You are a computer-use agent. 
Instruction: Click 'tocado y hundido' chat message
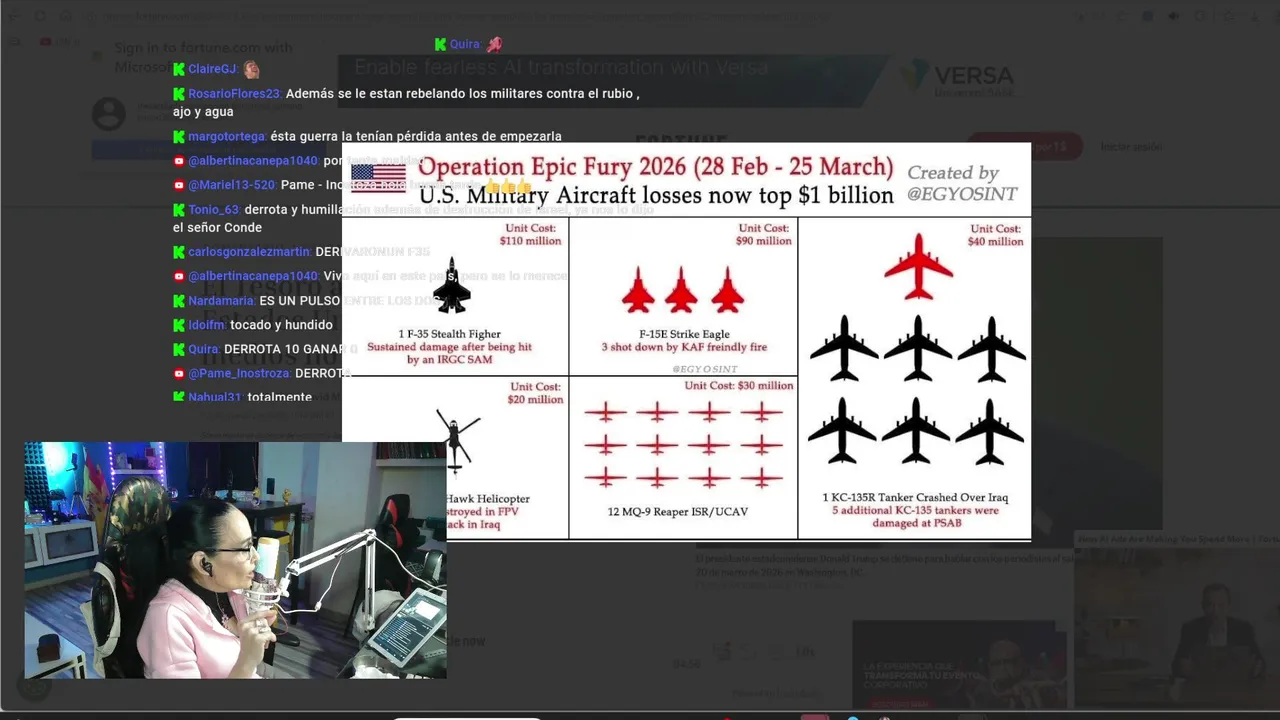tap(281, 325)
